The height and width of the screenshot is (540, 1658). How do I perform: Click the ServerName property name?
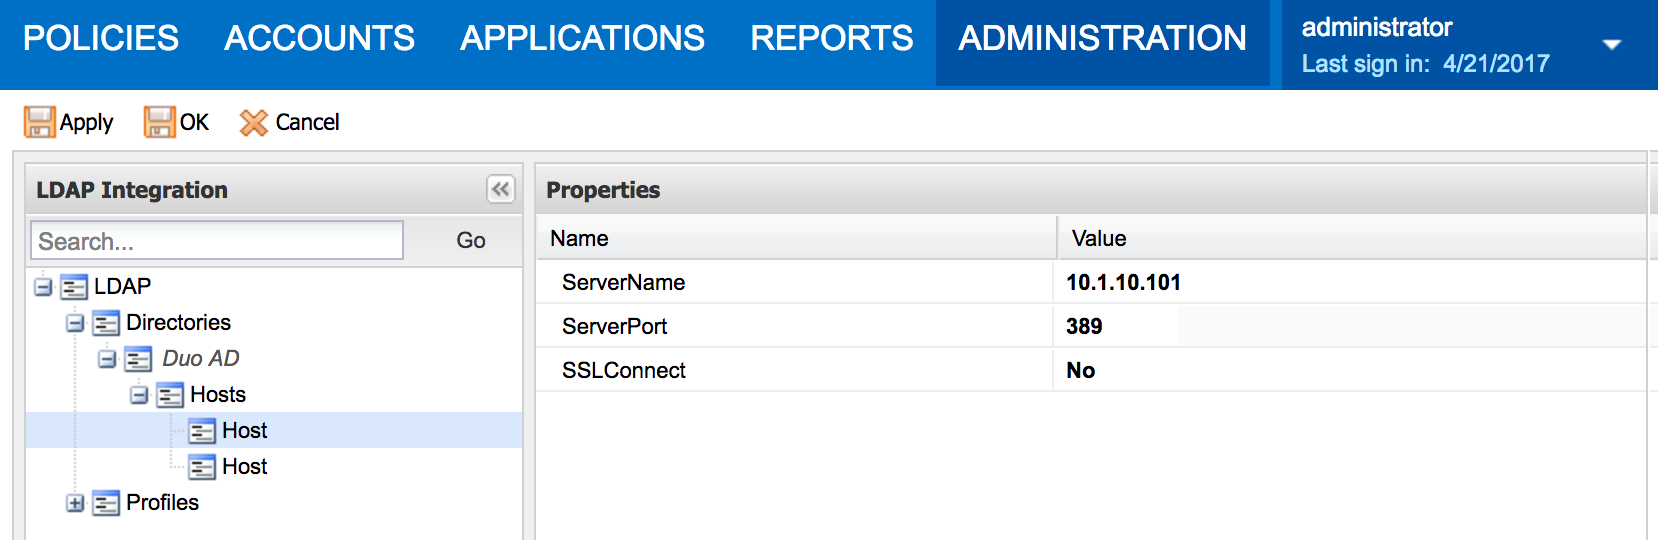(x=623, y=282)
